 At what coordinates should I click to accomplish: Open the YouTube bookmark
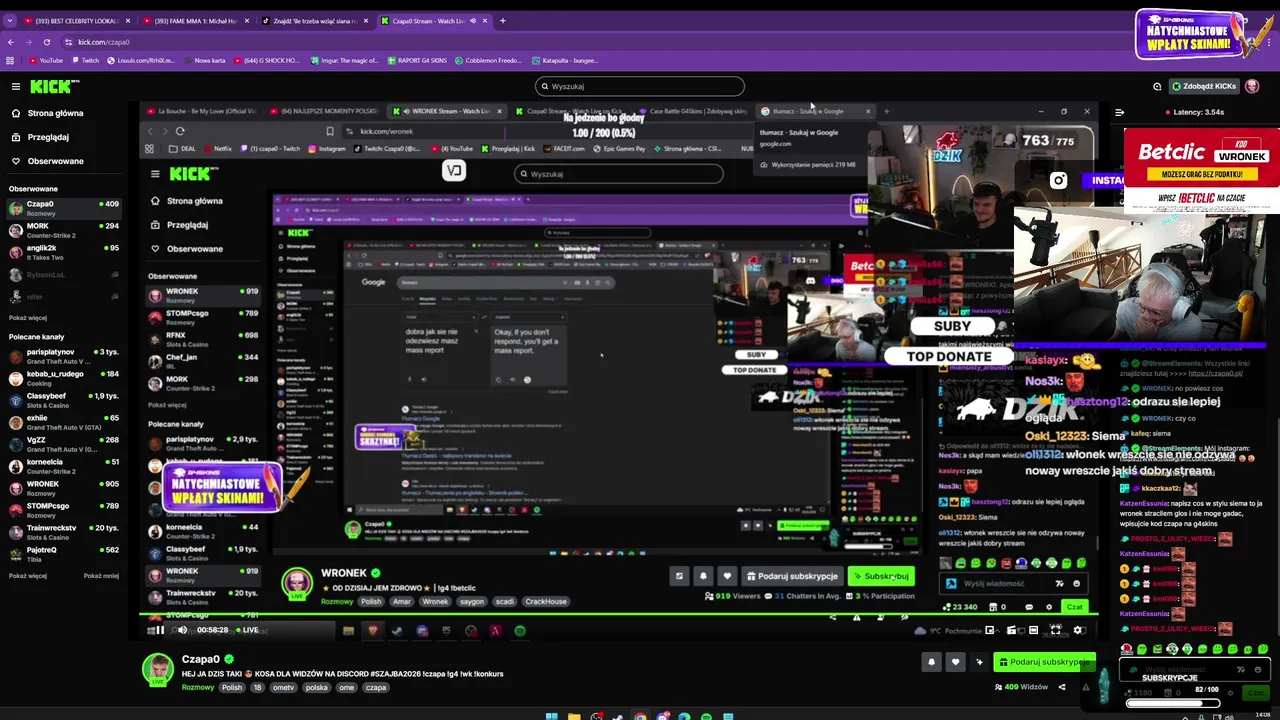(45, 60)
